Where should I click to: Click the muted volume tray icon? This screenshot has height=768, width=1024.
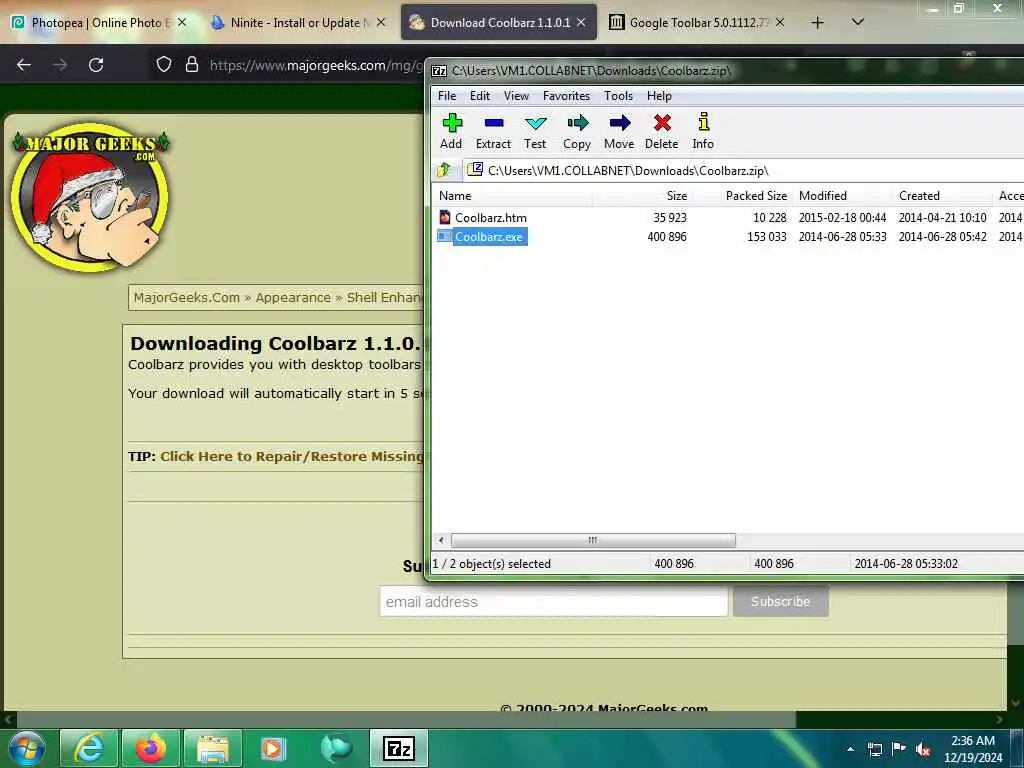tap(923, 750)
